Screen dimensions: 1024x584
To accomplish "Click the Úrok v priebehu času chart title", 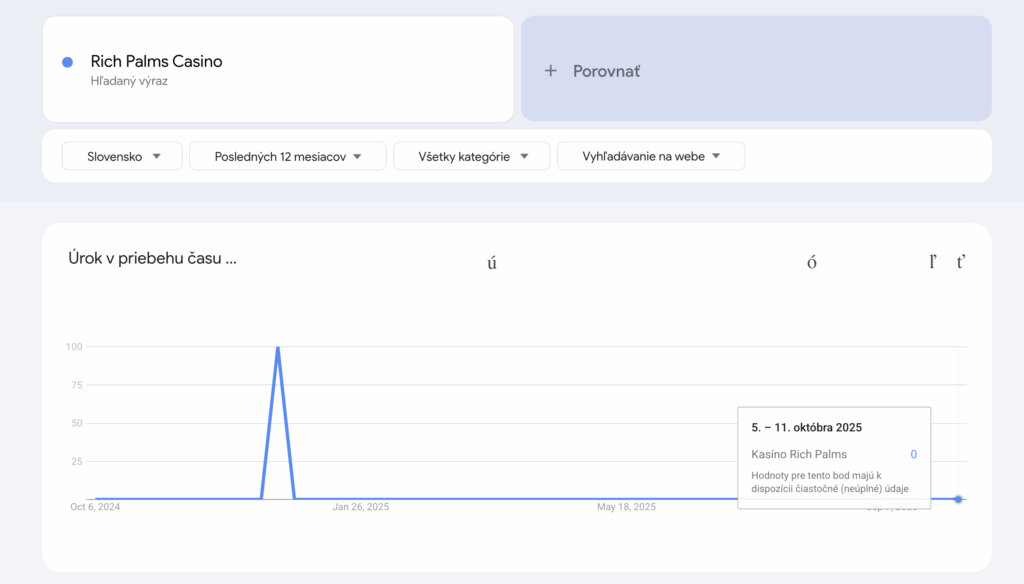I will 152,258.
